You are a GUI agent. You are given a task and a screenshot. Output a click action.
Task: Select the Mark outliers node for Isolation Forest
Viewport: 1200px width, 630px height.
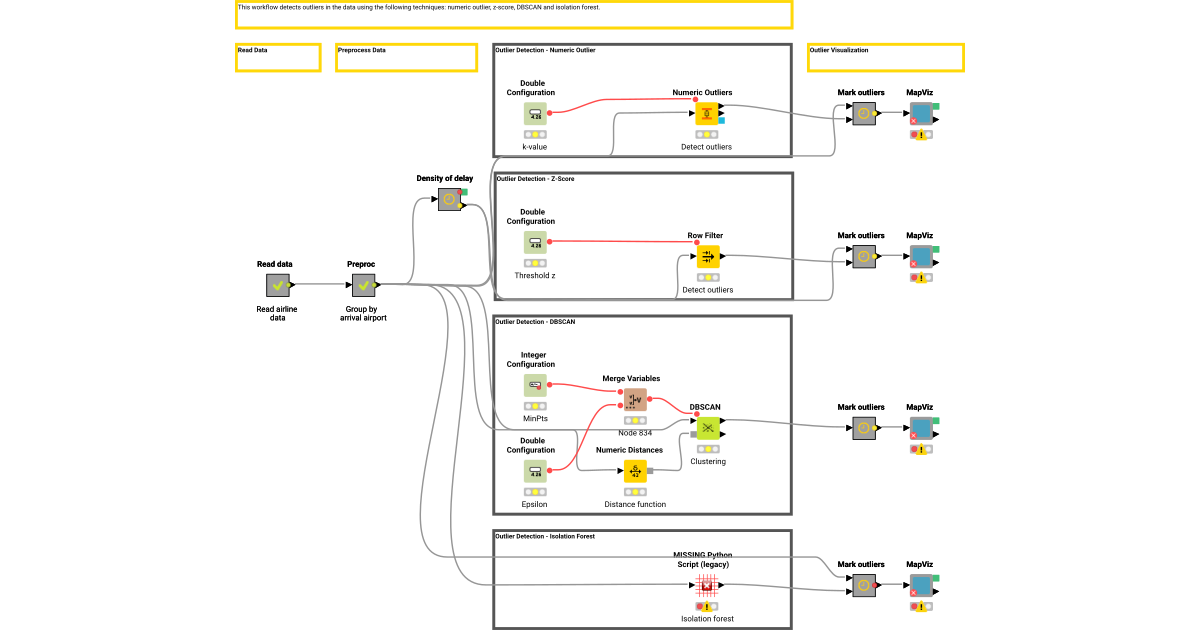(x=862, y=586)
